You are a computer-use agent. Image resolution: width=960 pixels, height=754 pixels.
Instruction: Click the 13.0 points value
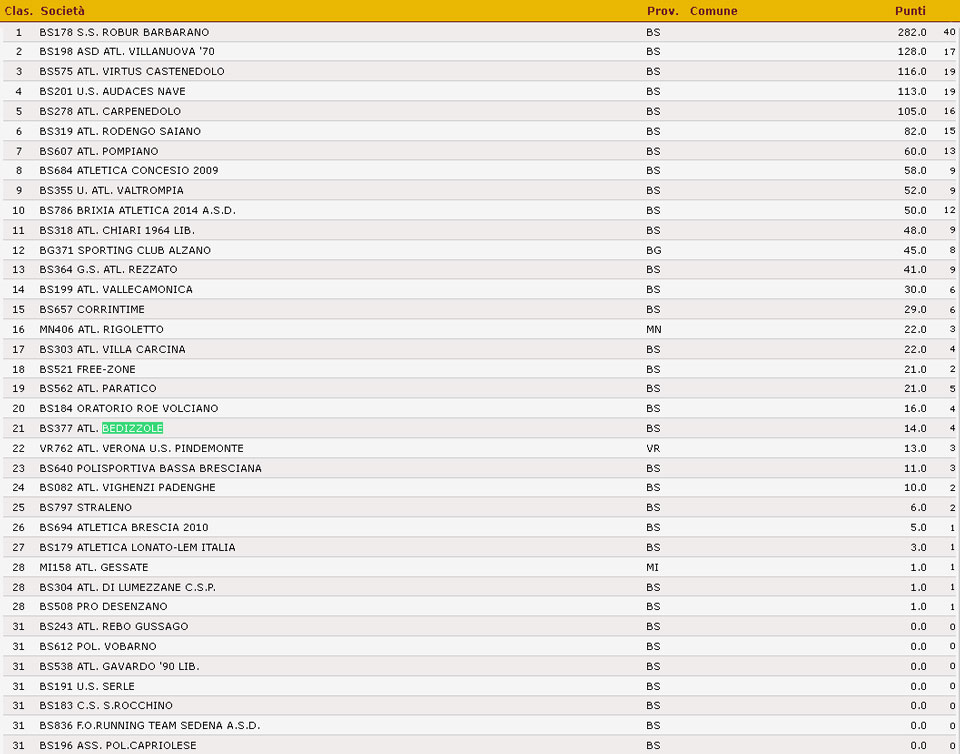pos(915,449)
